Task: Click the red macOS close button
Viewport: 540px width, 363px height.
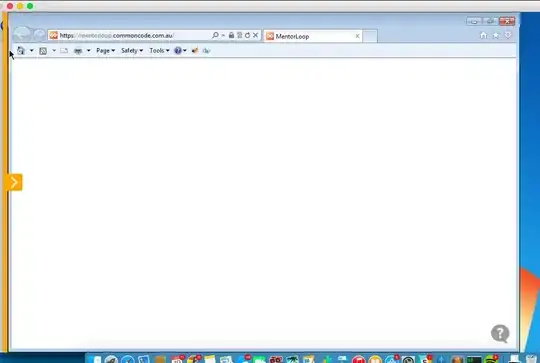Action: pyautogui.click(x=10, y=6)
